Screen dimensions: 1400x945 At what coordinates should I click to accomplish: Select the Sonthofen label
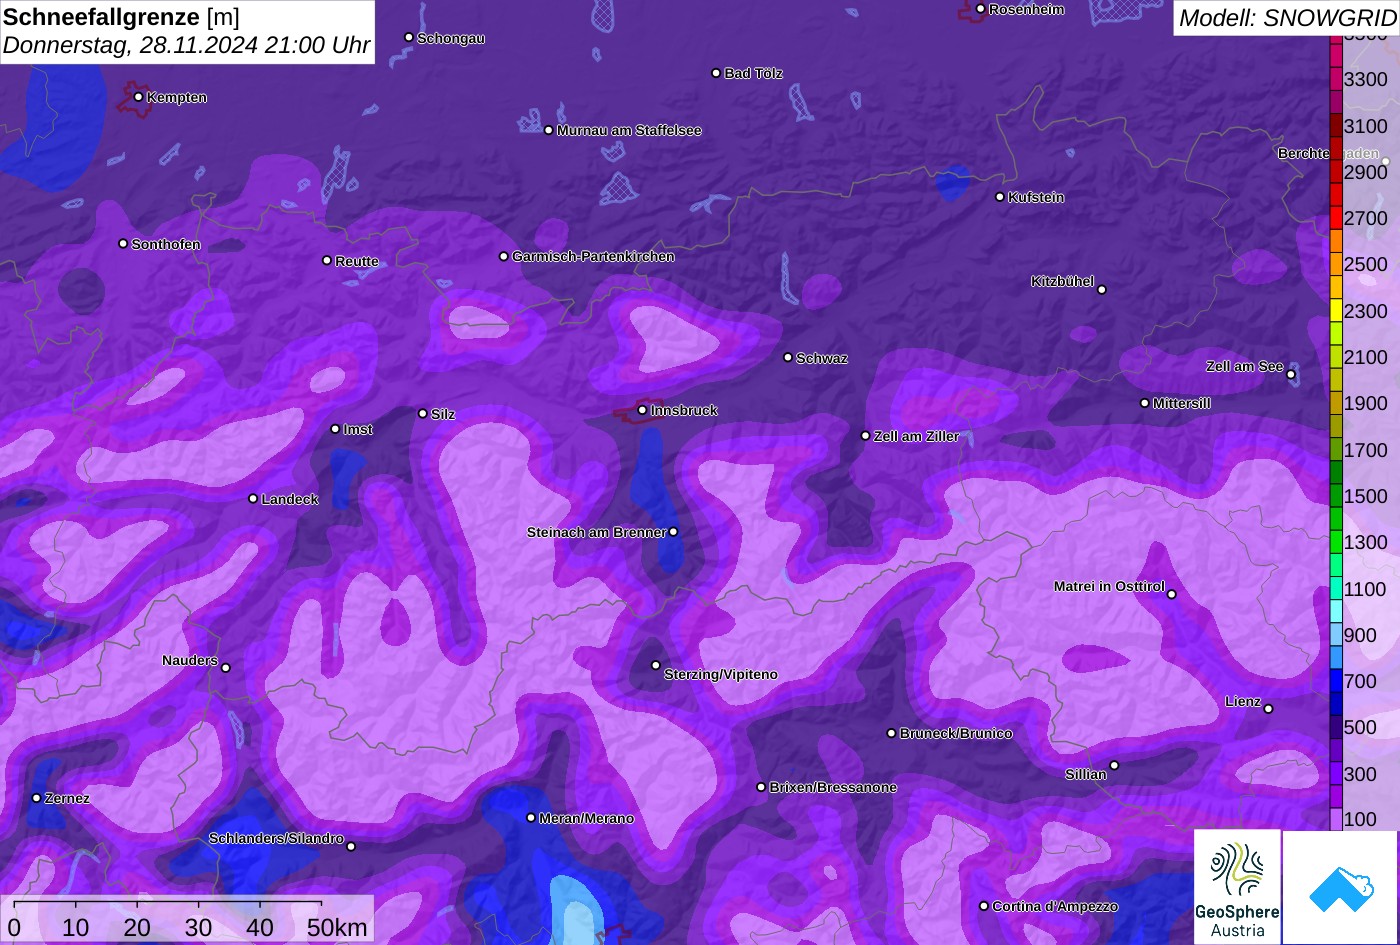166,244
